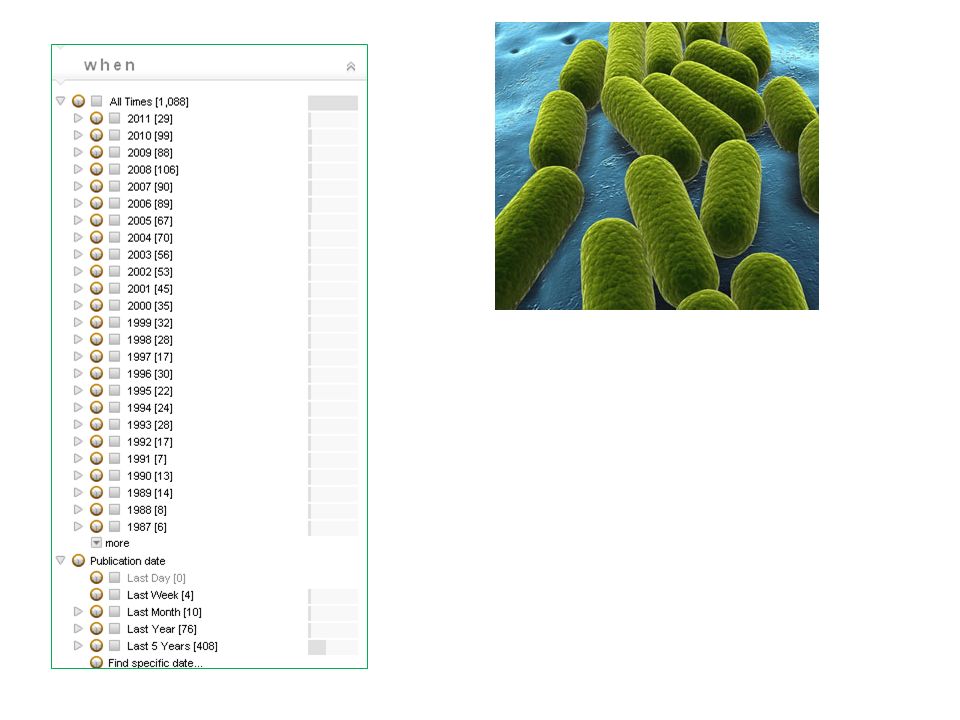Select the 1999 [32] year label

pyautogui.click(x=150, y=323)
